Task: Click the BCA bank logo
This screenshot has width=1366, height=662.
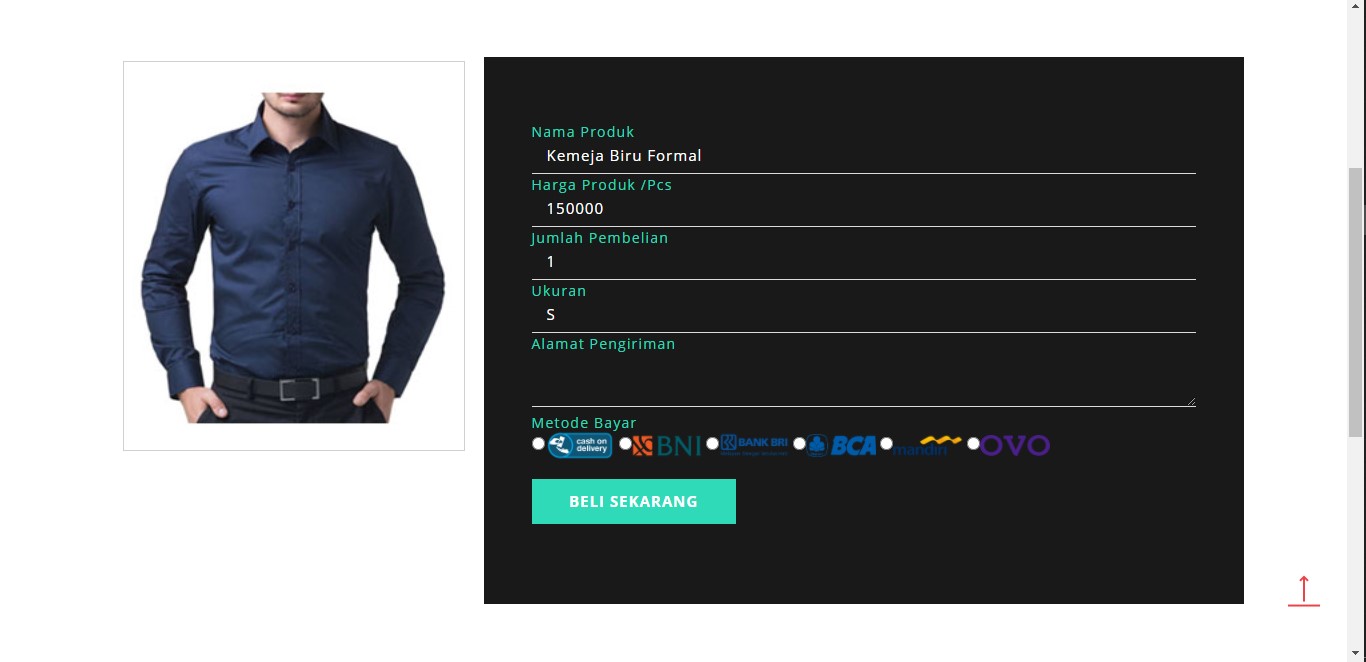Action: tap(841, 445)
